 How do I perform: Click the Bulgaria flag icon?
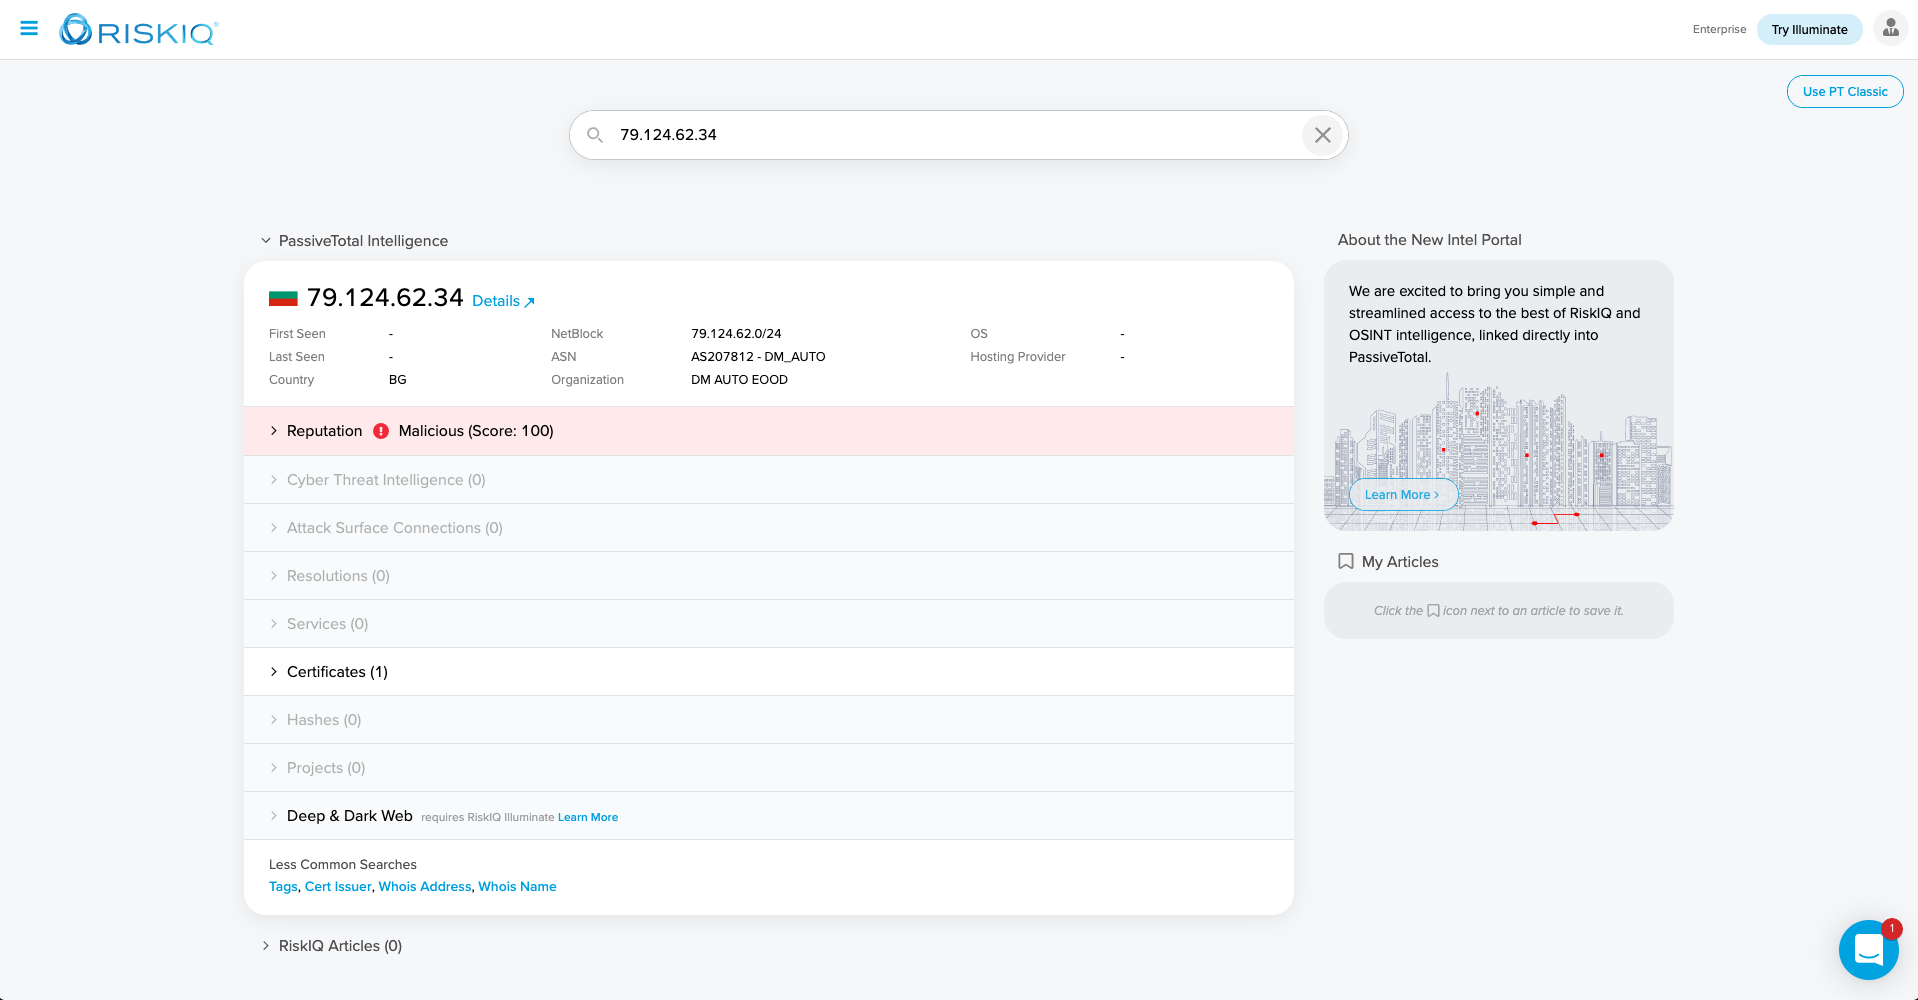[283, 298]
